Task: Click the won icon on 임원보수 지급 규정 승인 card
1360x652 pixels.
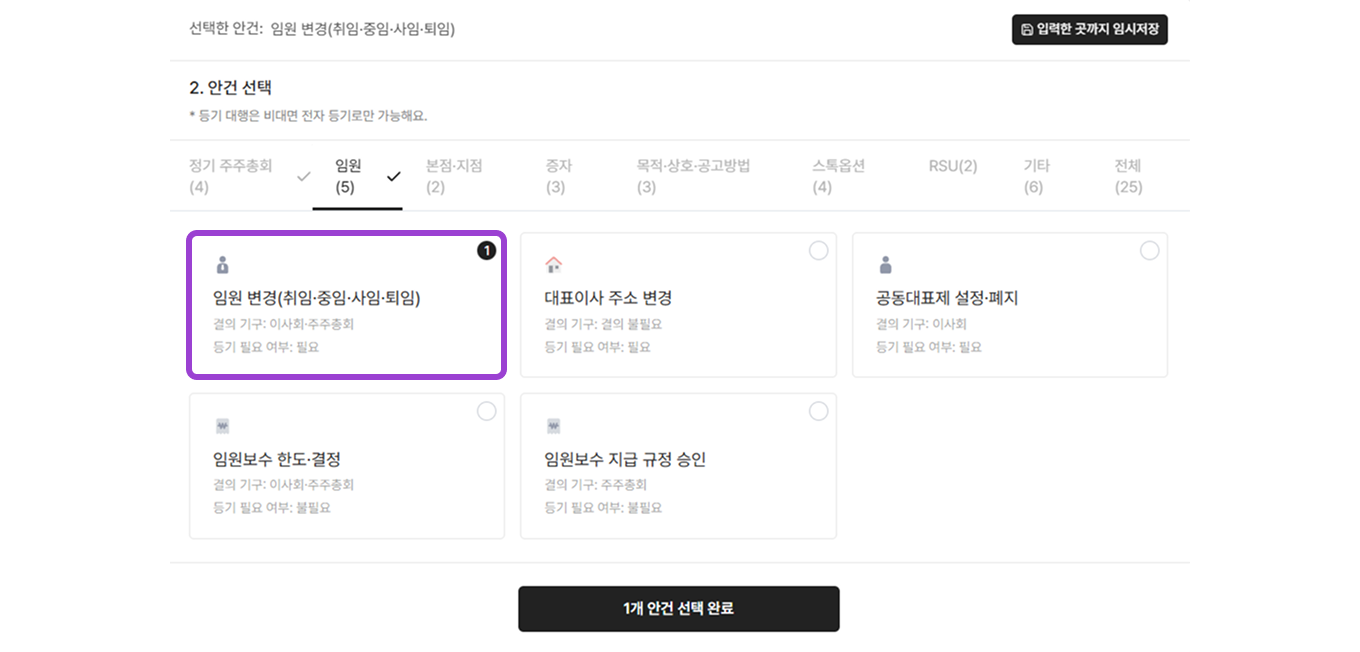Action: tap(553, 426)
